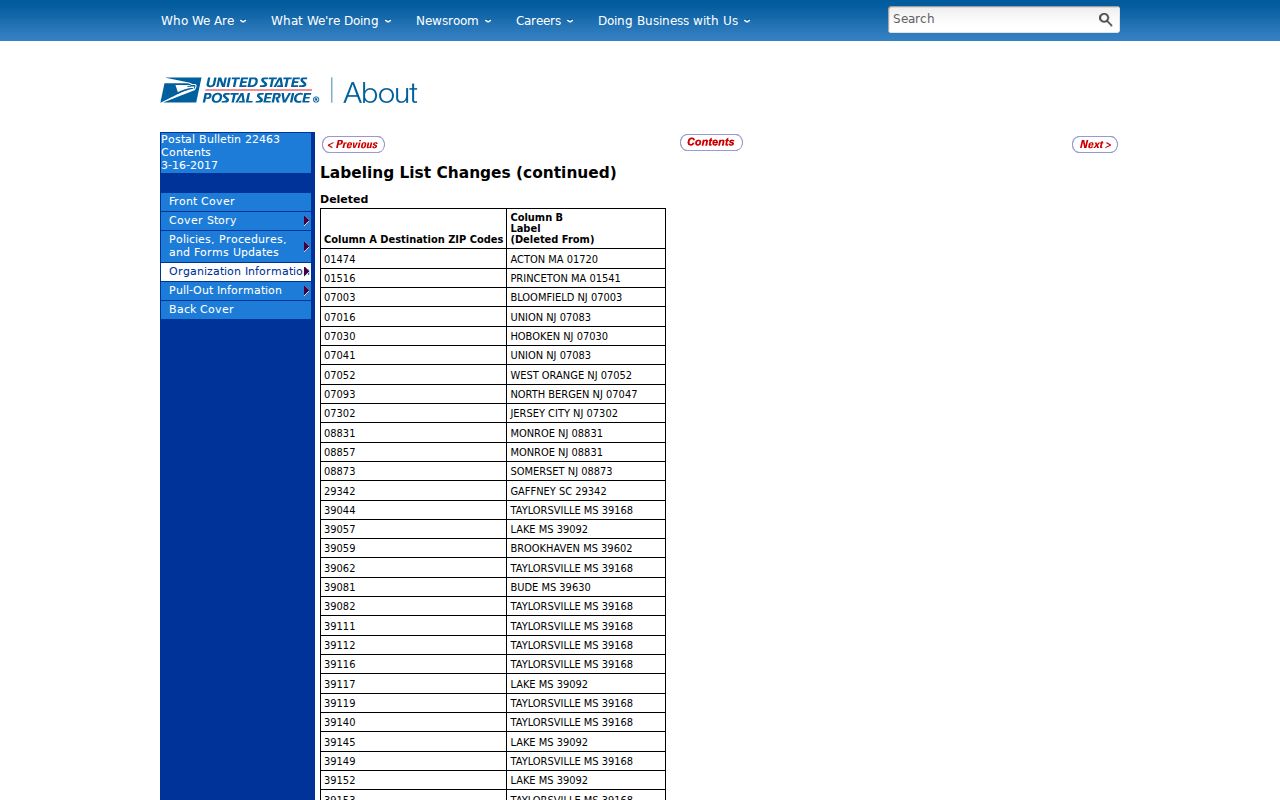
Task: Click HOBOKEN NJ 07030 cell
Action: tap(586, 336)
